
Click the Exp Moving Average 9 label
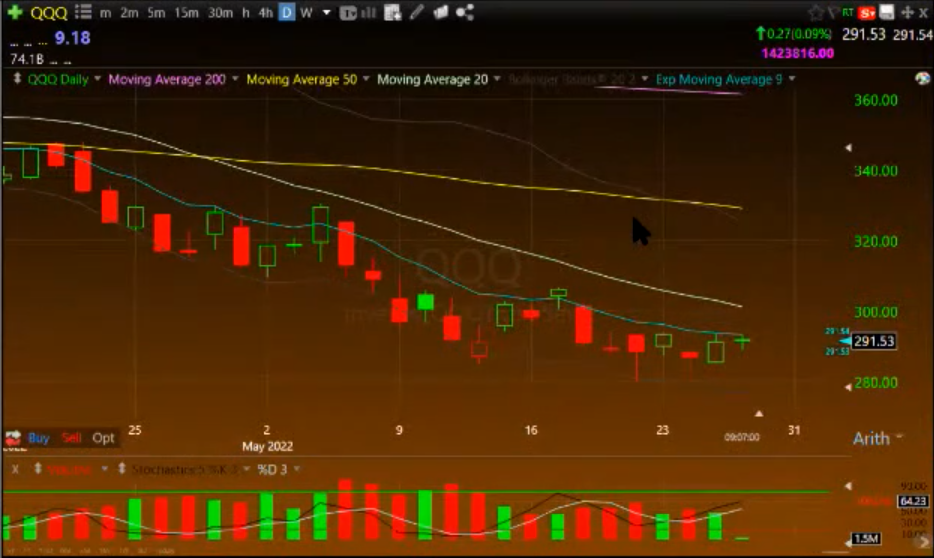click(x=719, y=79)
